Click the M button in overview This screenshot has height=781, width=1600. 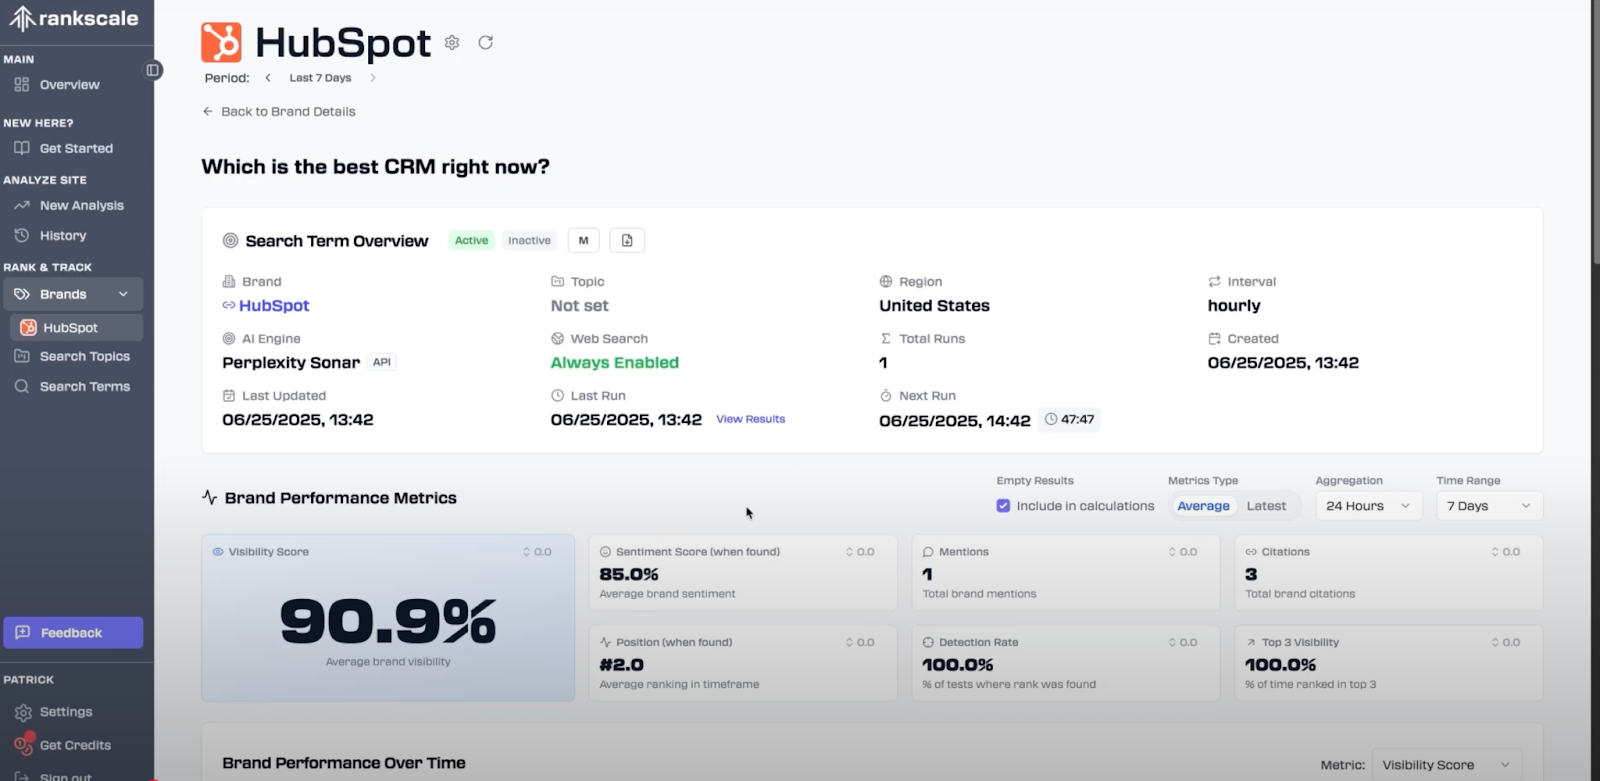click(x=584, y=240)
